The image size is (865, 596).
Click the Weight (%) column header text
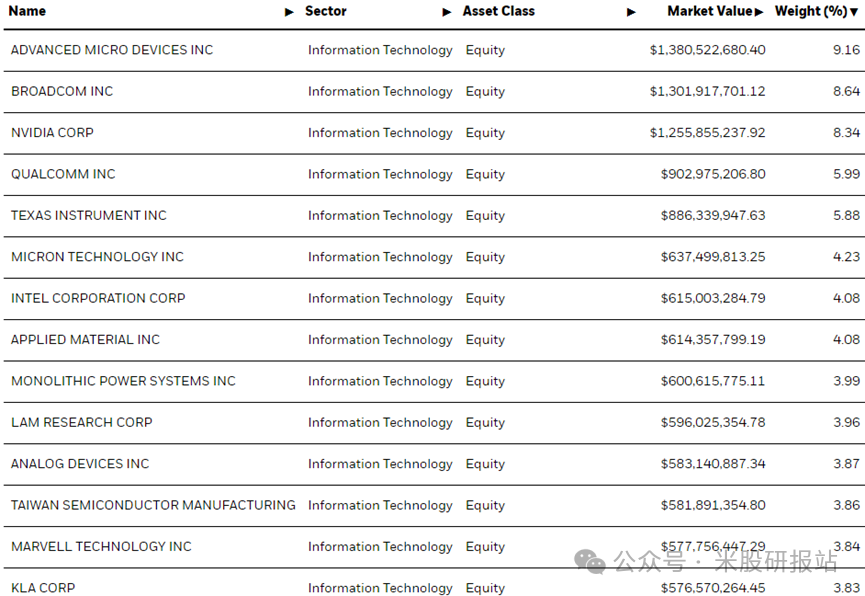810,11
